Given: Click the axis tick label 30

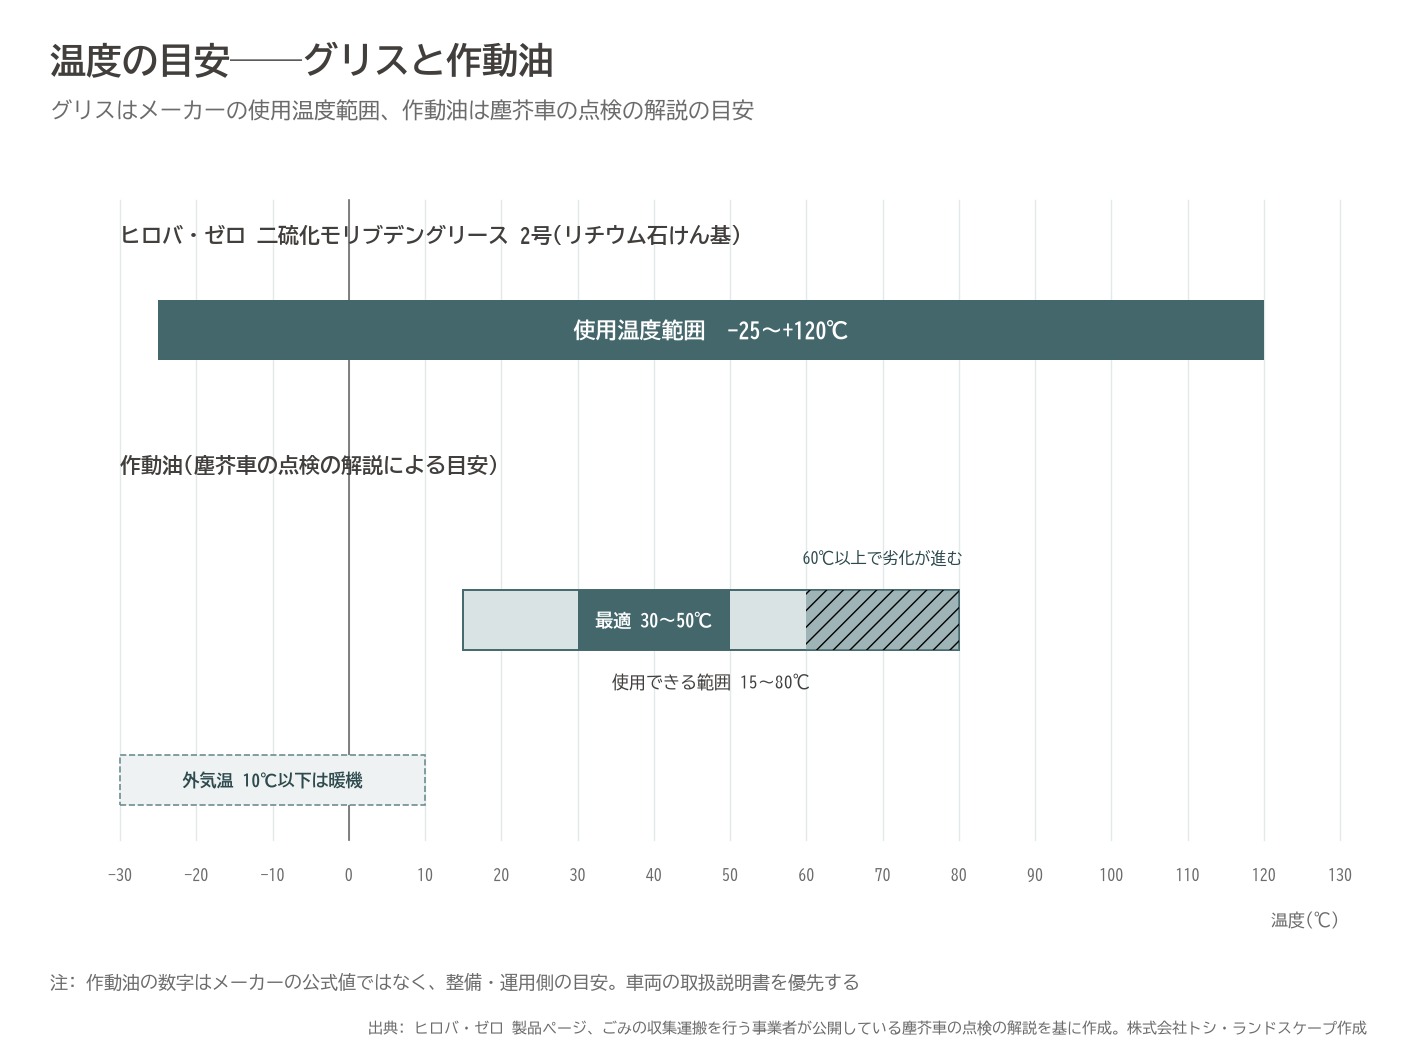Looking at the screenshot, I should point(578,875).
